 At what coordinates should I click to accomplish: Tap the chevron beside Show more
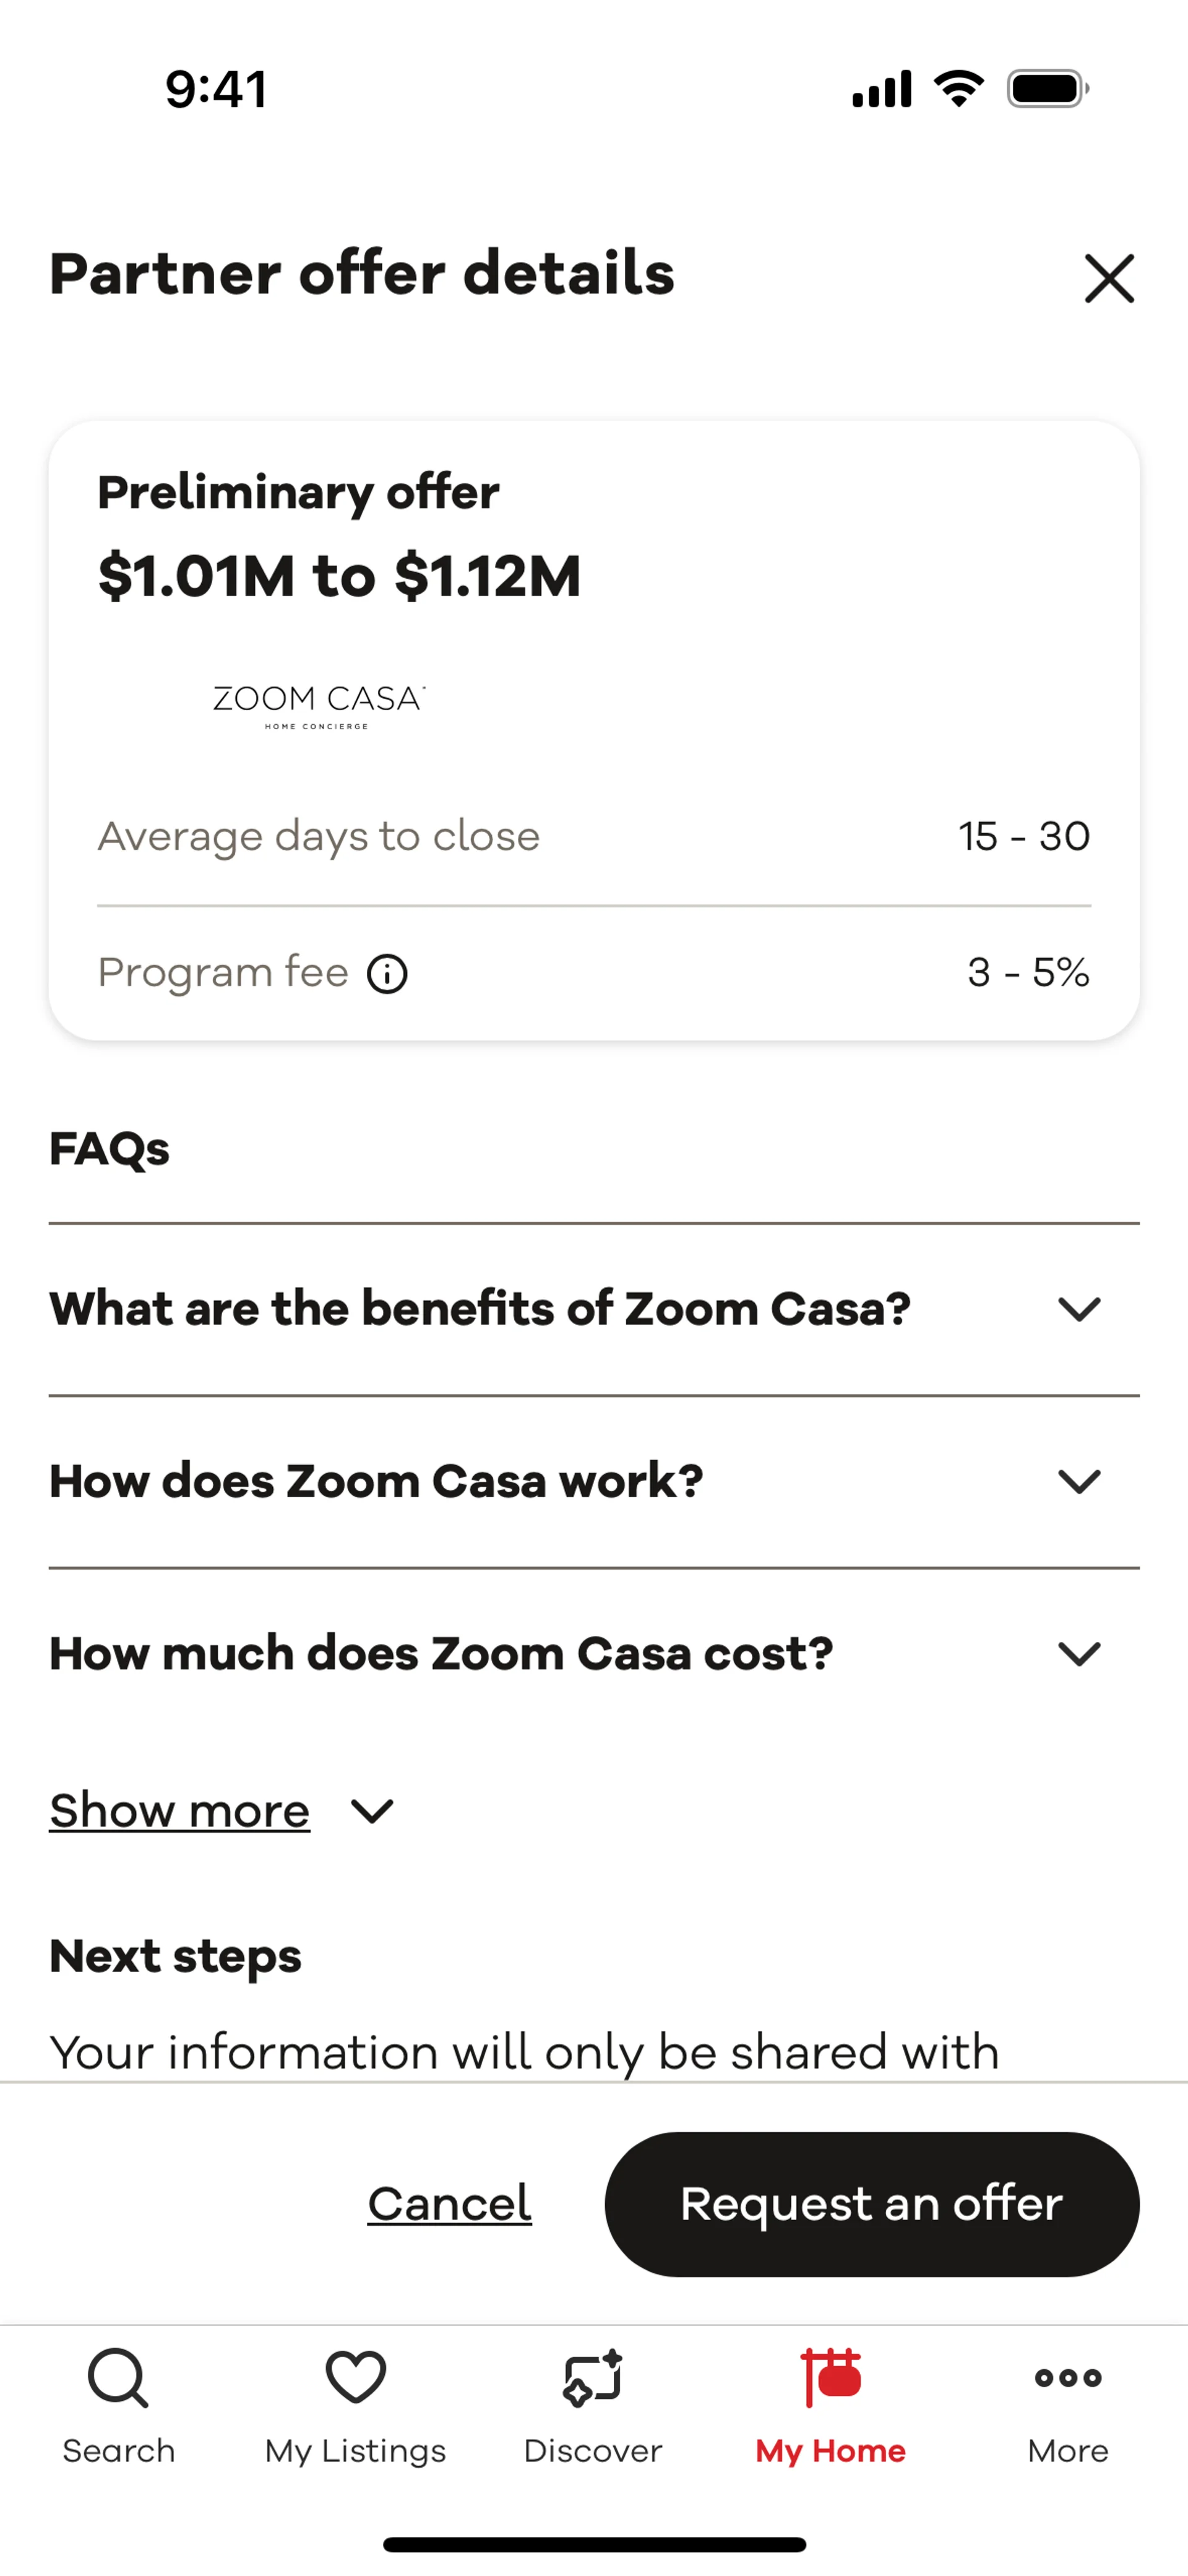[372, 1811]
